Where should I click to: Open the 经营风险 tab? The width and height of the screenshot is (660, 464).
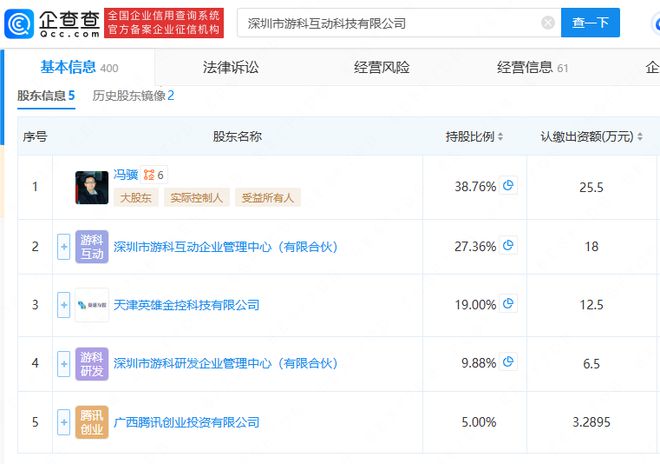381,68
